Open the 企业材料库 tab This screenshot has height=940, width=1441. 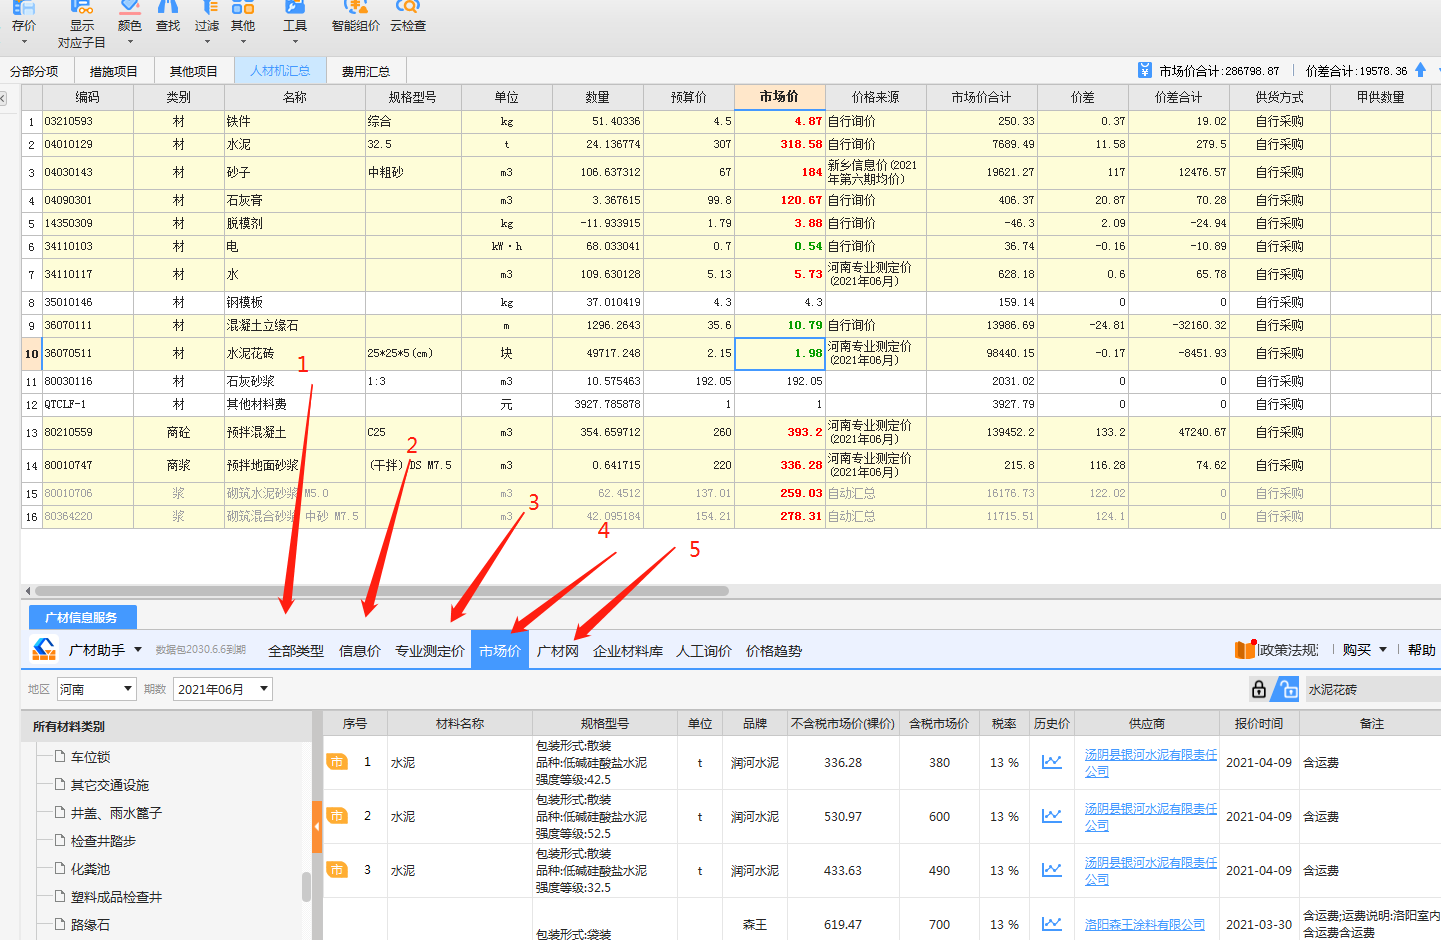tap(628, 650)
